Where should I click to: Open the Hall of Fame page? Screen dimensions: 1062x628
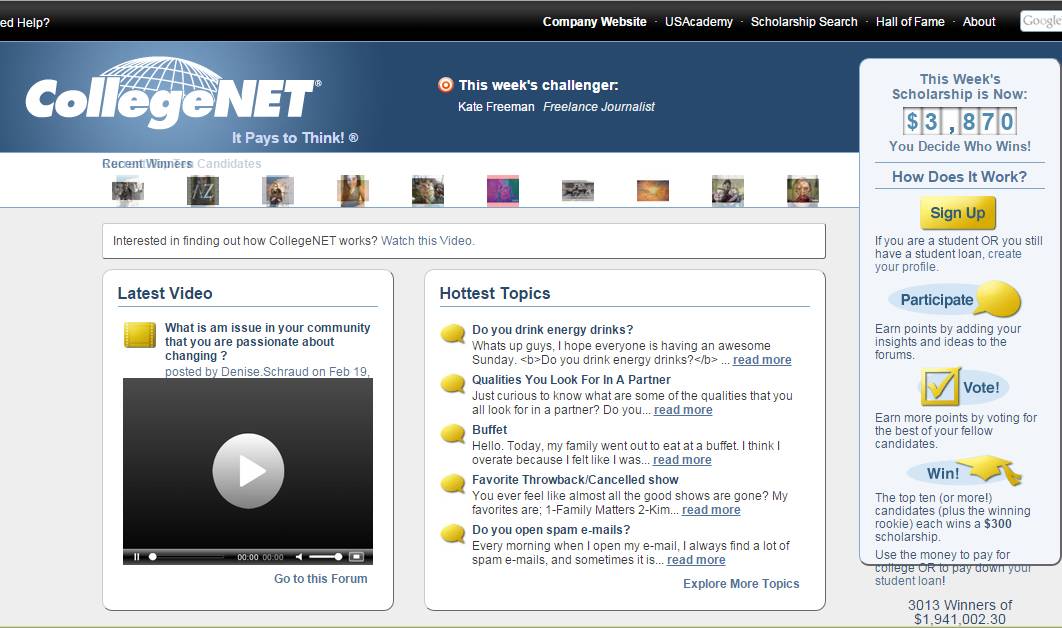pos(910,22)
